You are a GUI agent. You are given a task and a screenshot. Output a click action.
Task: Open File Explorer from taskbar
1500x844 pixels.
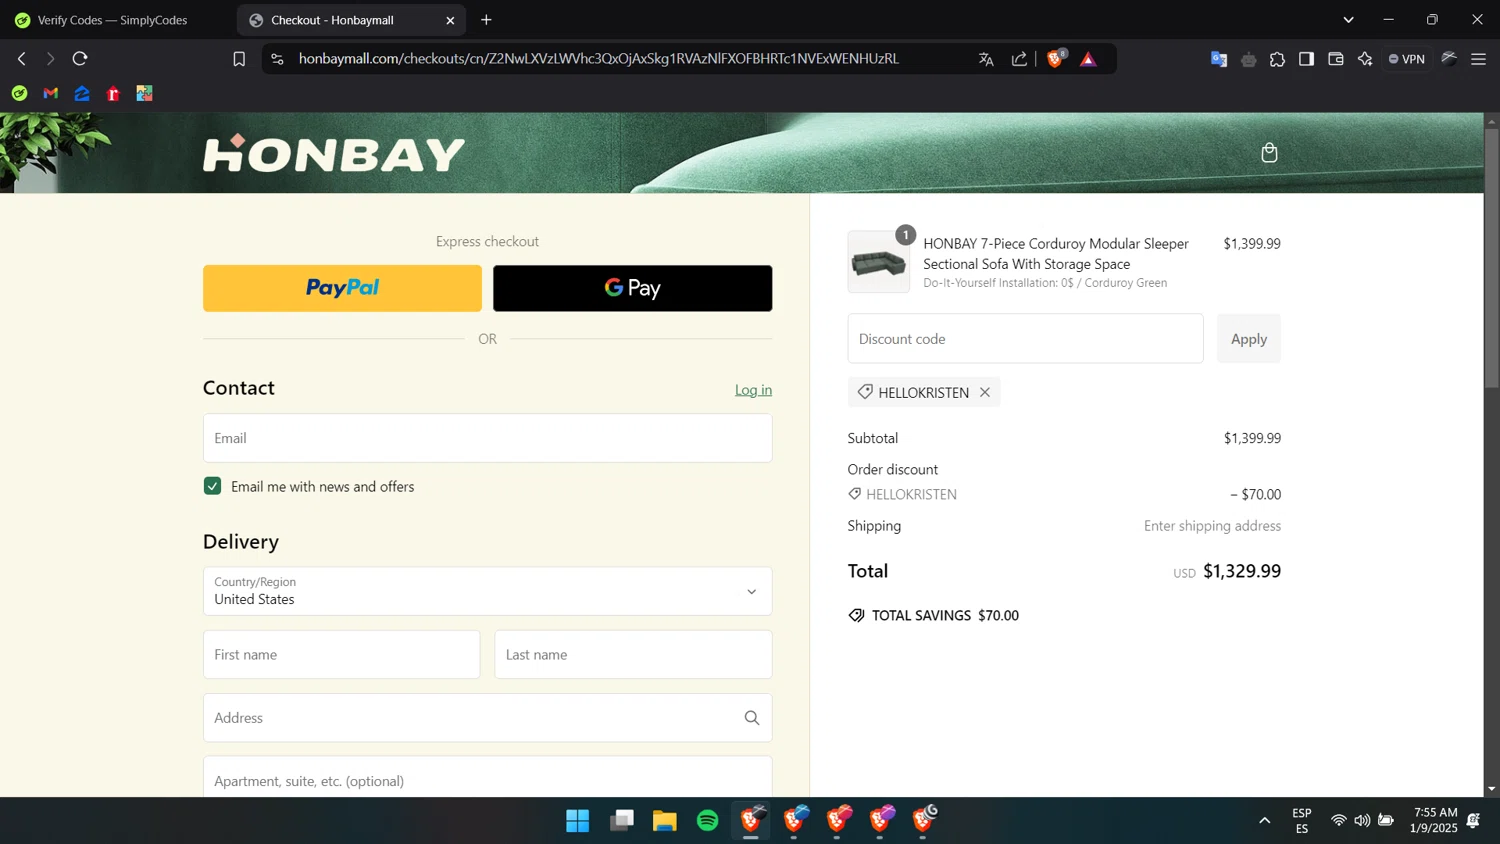665,821
